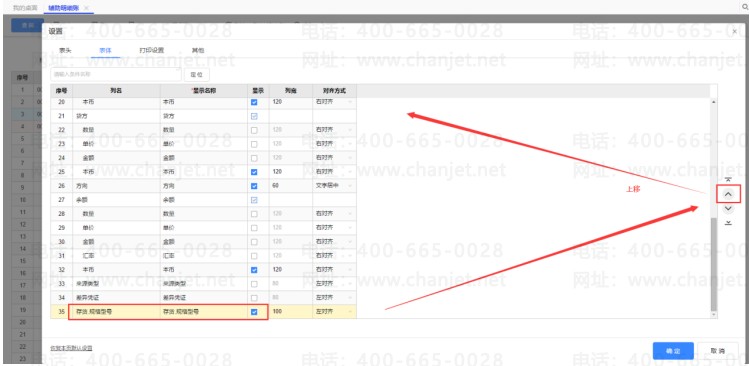
Task: Select the 辅助明细账 page tab
Action: pos(64,8)
